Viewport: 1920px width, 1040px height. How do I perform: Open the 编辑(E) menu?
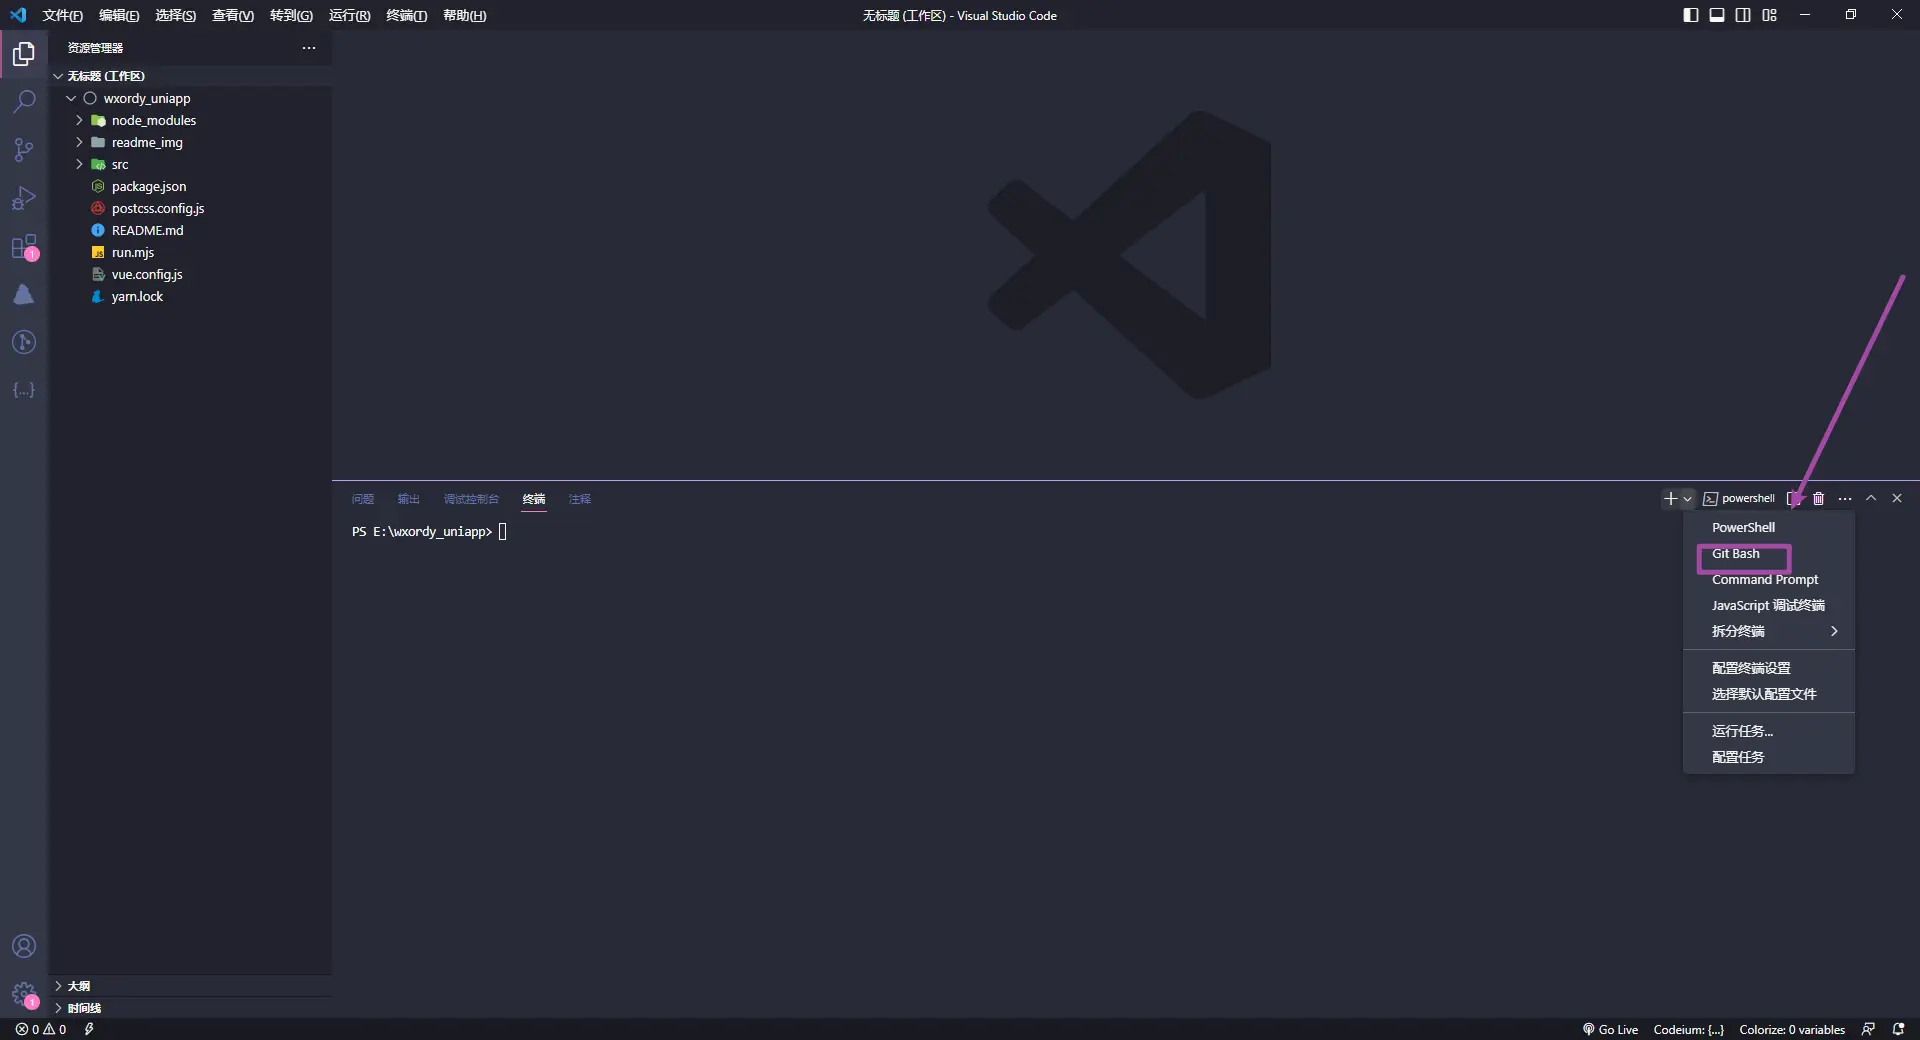119,15
